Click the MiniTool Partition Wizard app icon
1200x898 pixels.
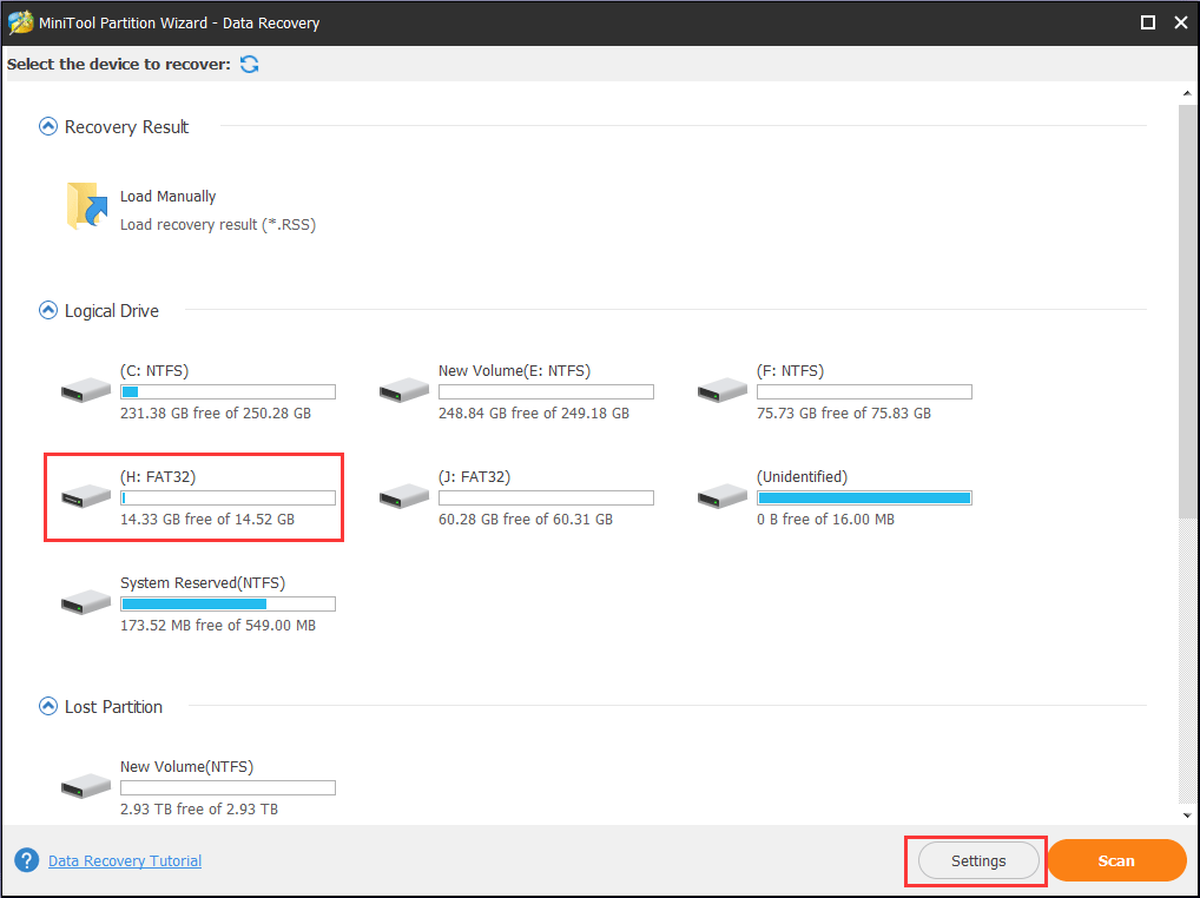tap(20, 22)
